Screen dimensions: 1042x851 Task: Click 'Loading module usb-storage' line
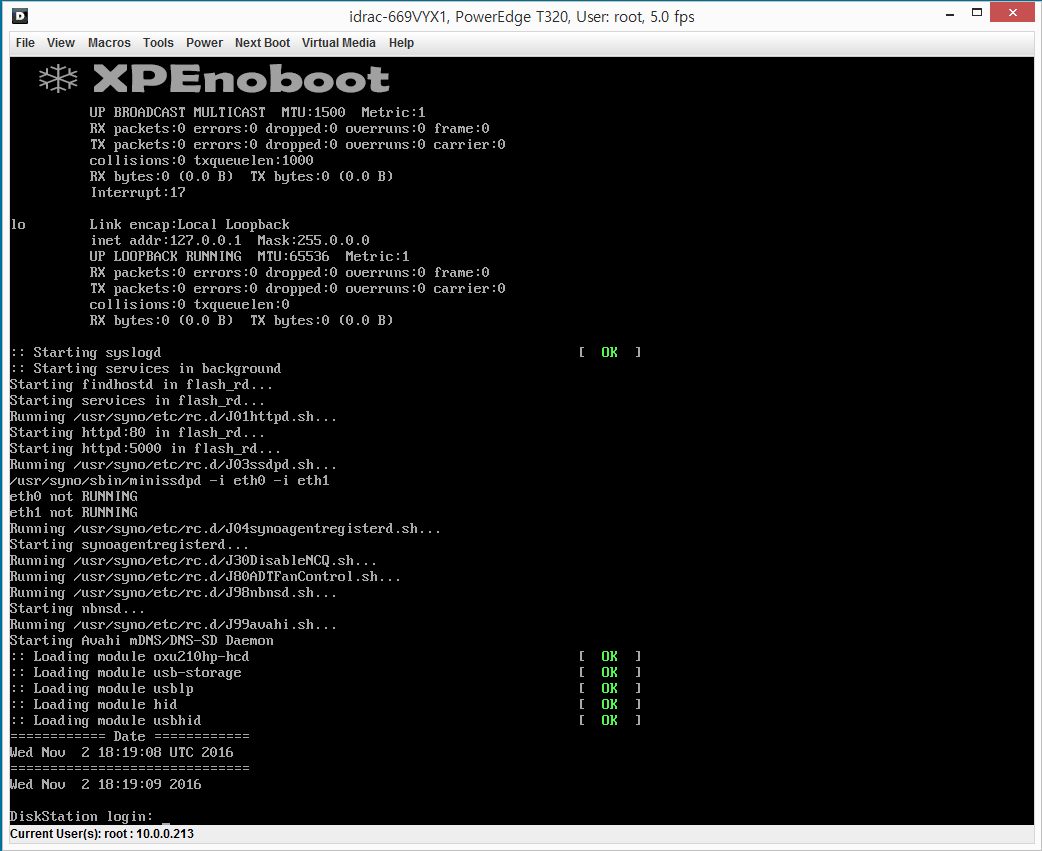click(x=126, y=672)
